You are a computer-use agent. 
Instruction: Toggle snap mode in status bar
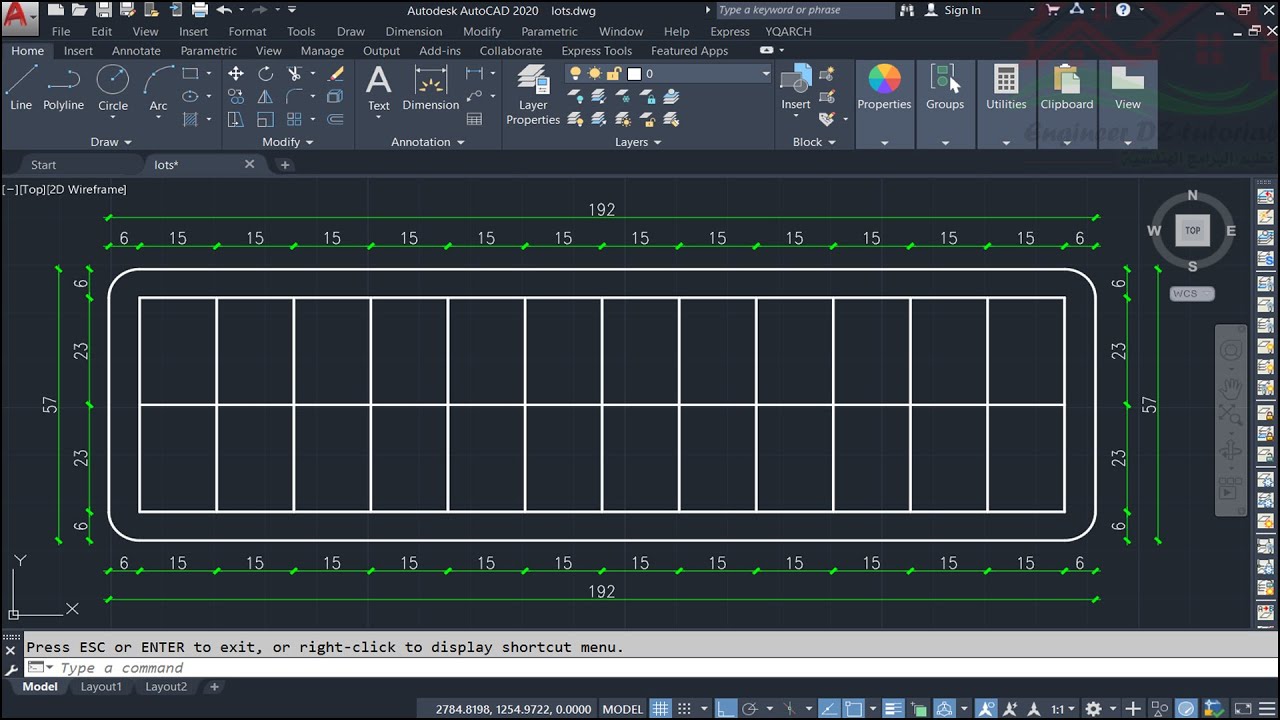tap(684, 709)
